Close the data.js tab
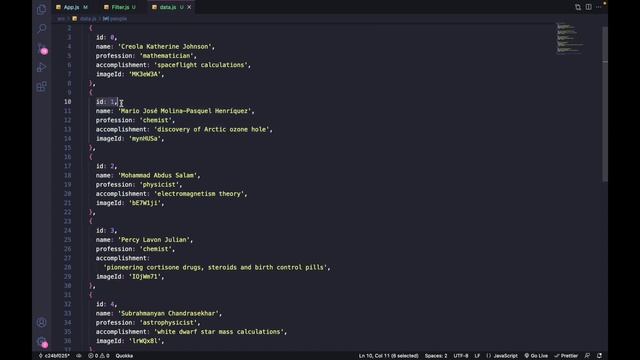Image resolution: width=640 pixels, height=360 pixels. pos(189,7)
